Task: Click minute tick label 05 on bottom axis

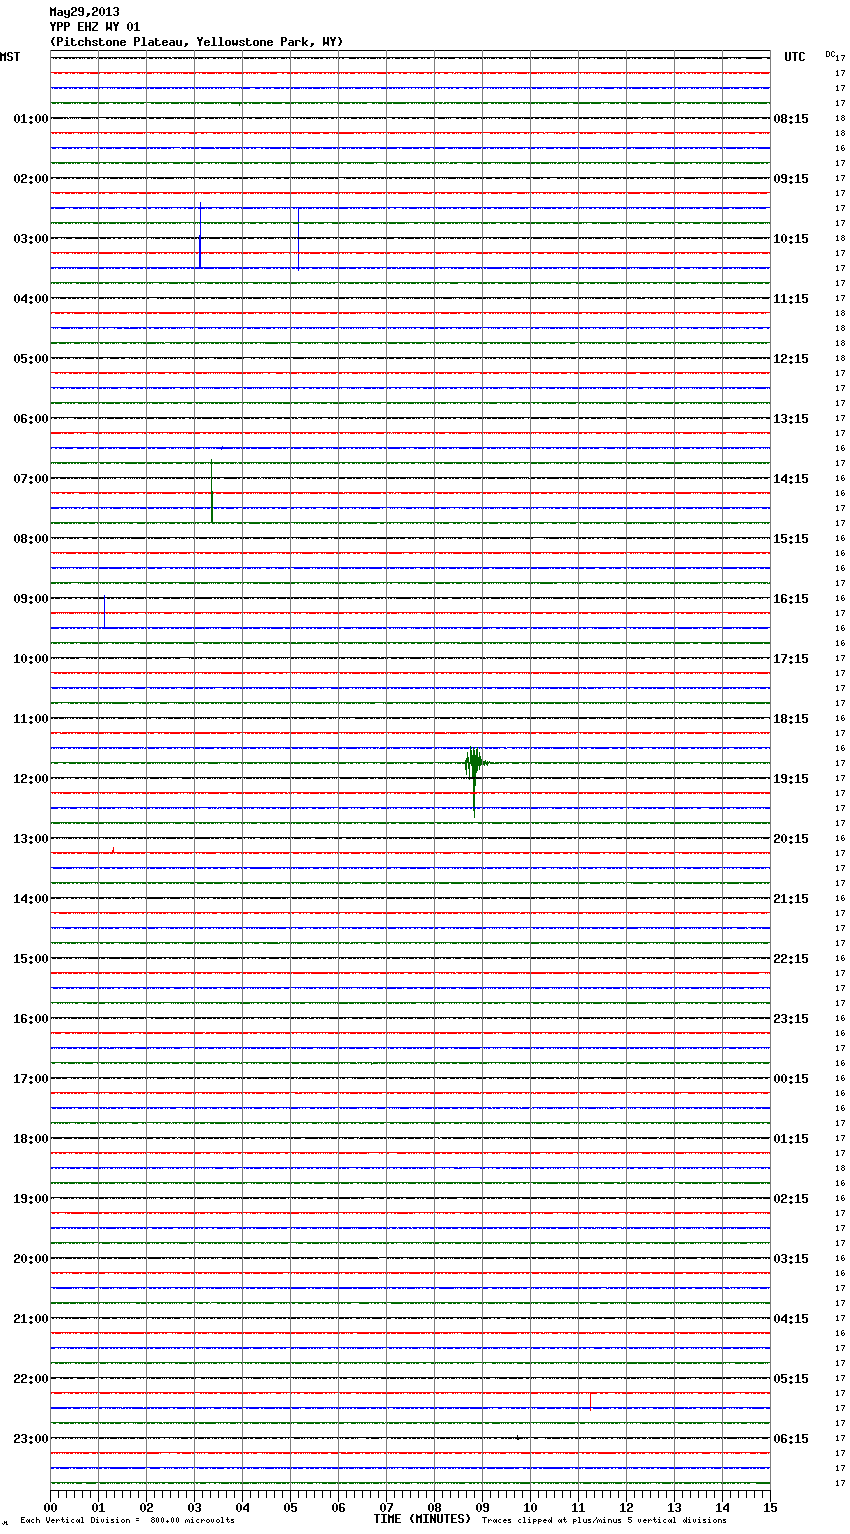Action: point(290,1507)
